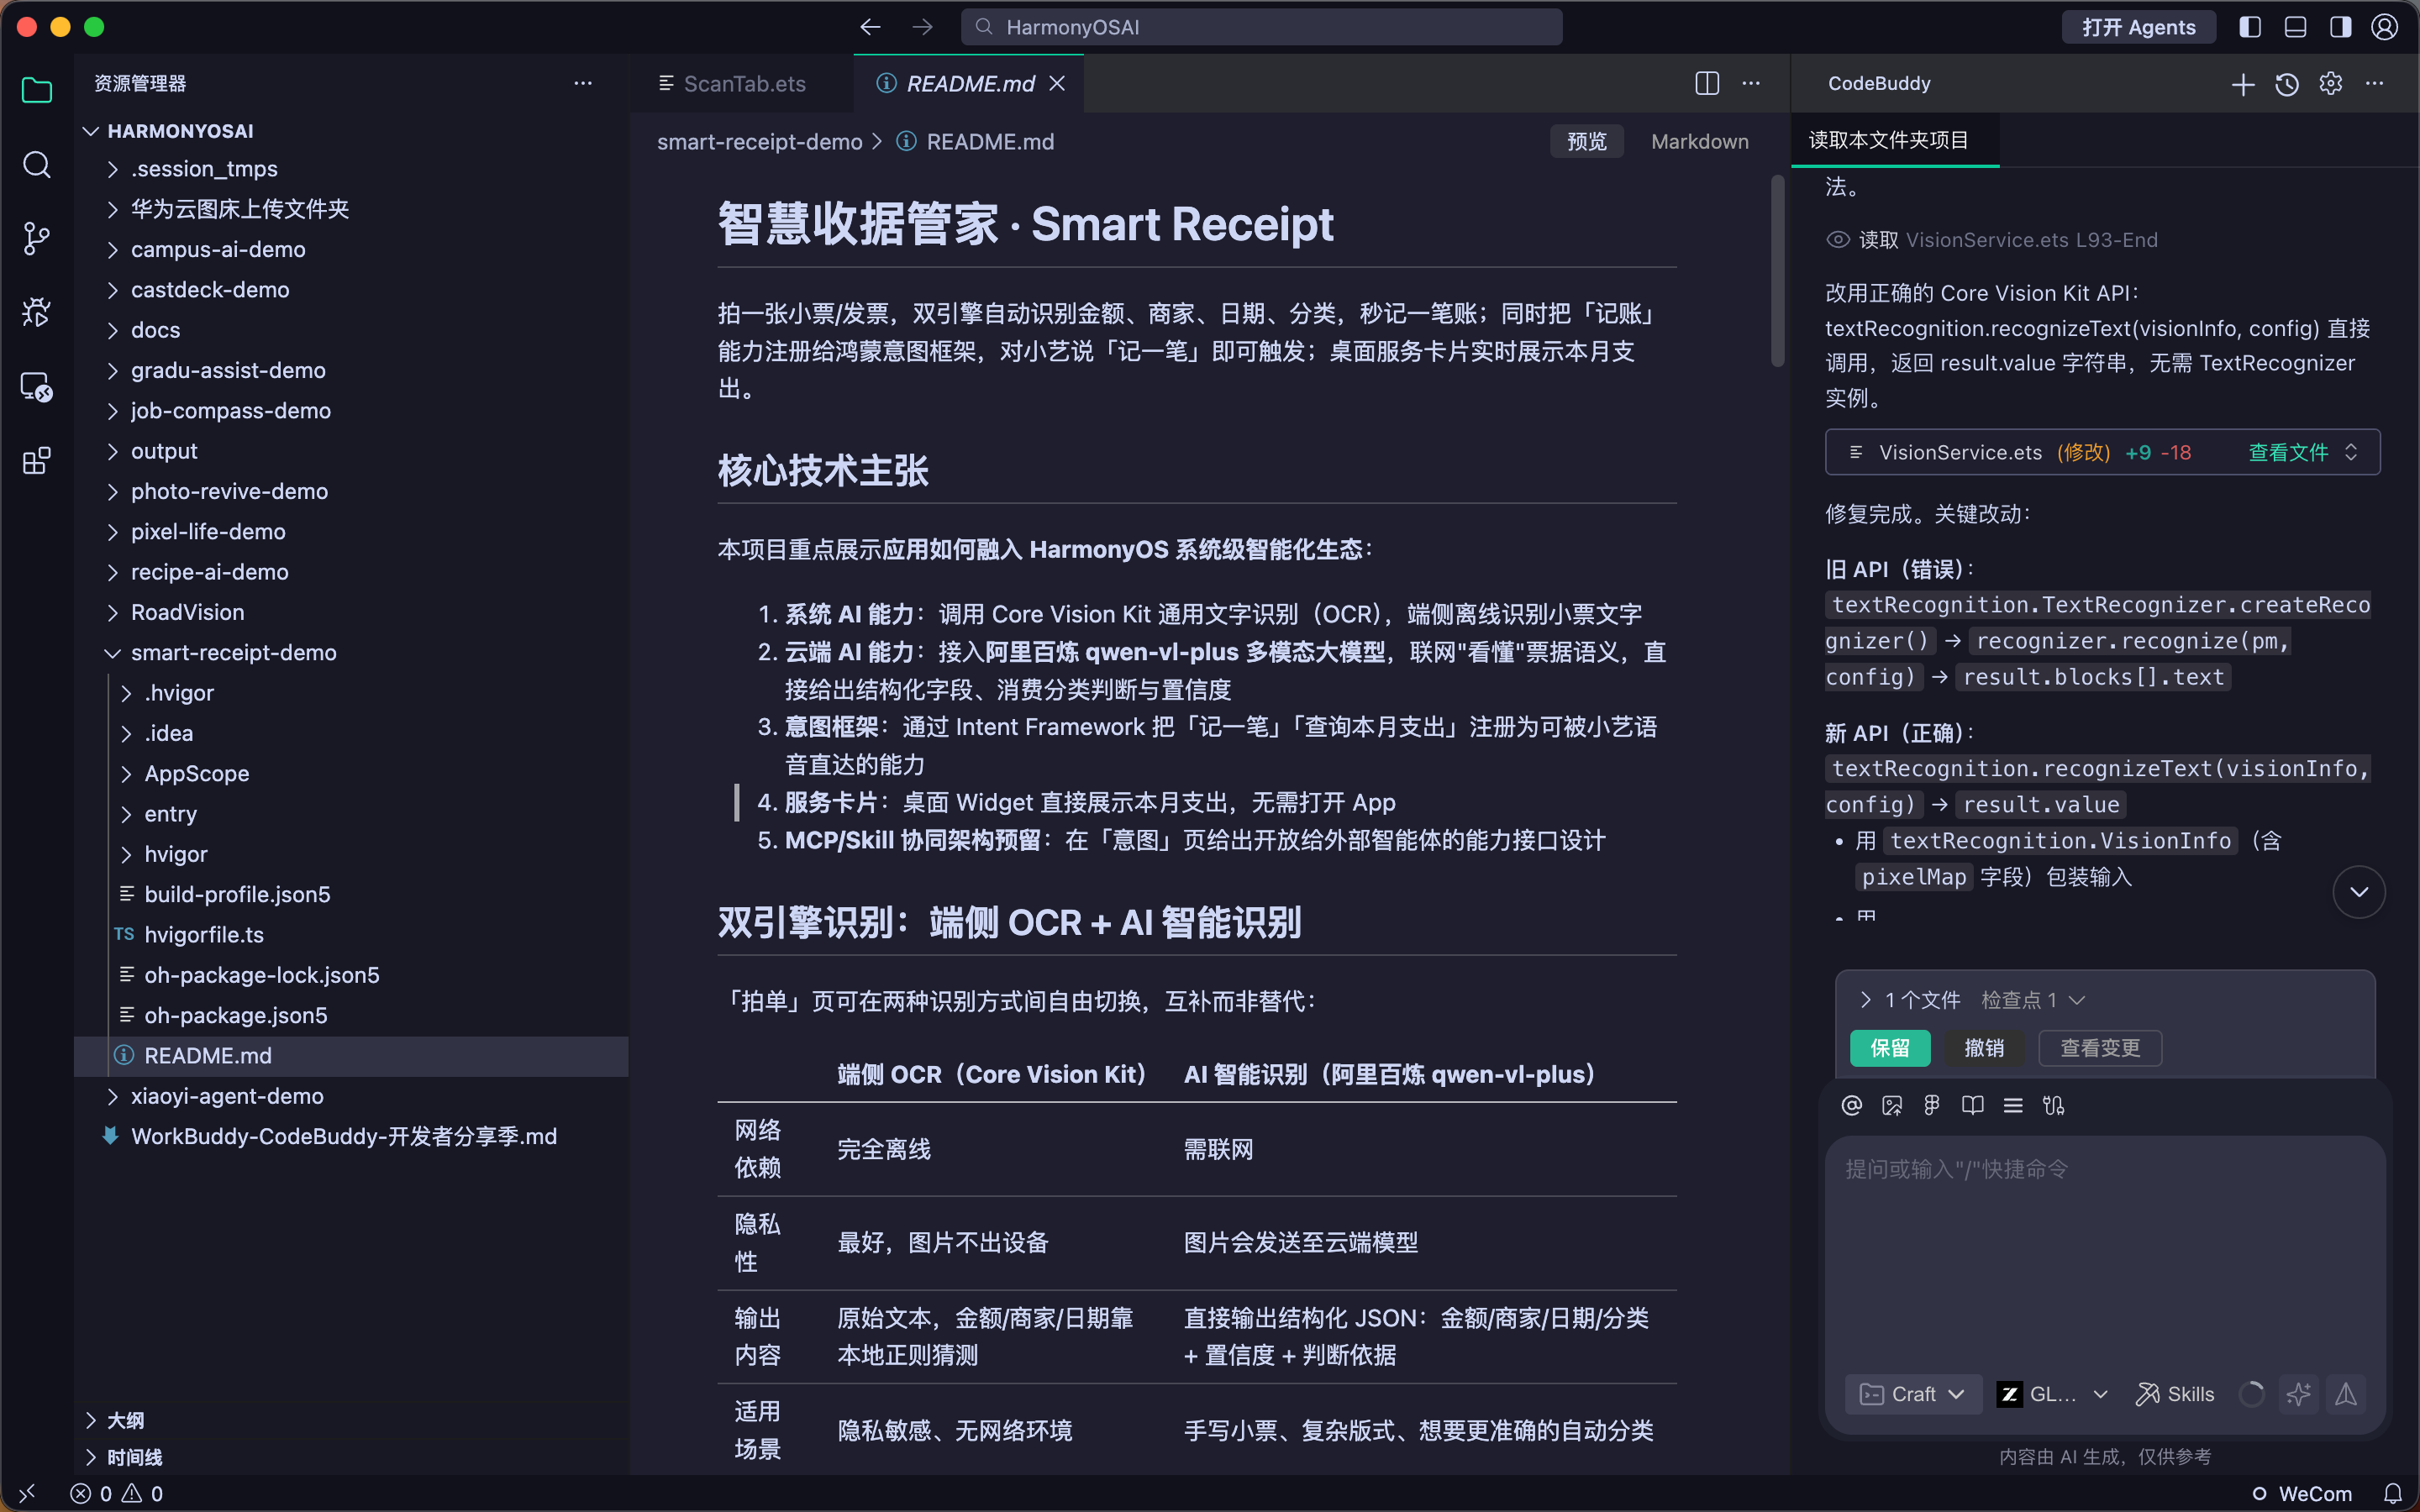Expand the 1 个文件 changed list
The image size is (2420, 1512).
coord(1866,1000)
